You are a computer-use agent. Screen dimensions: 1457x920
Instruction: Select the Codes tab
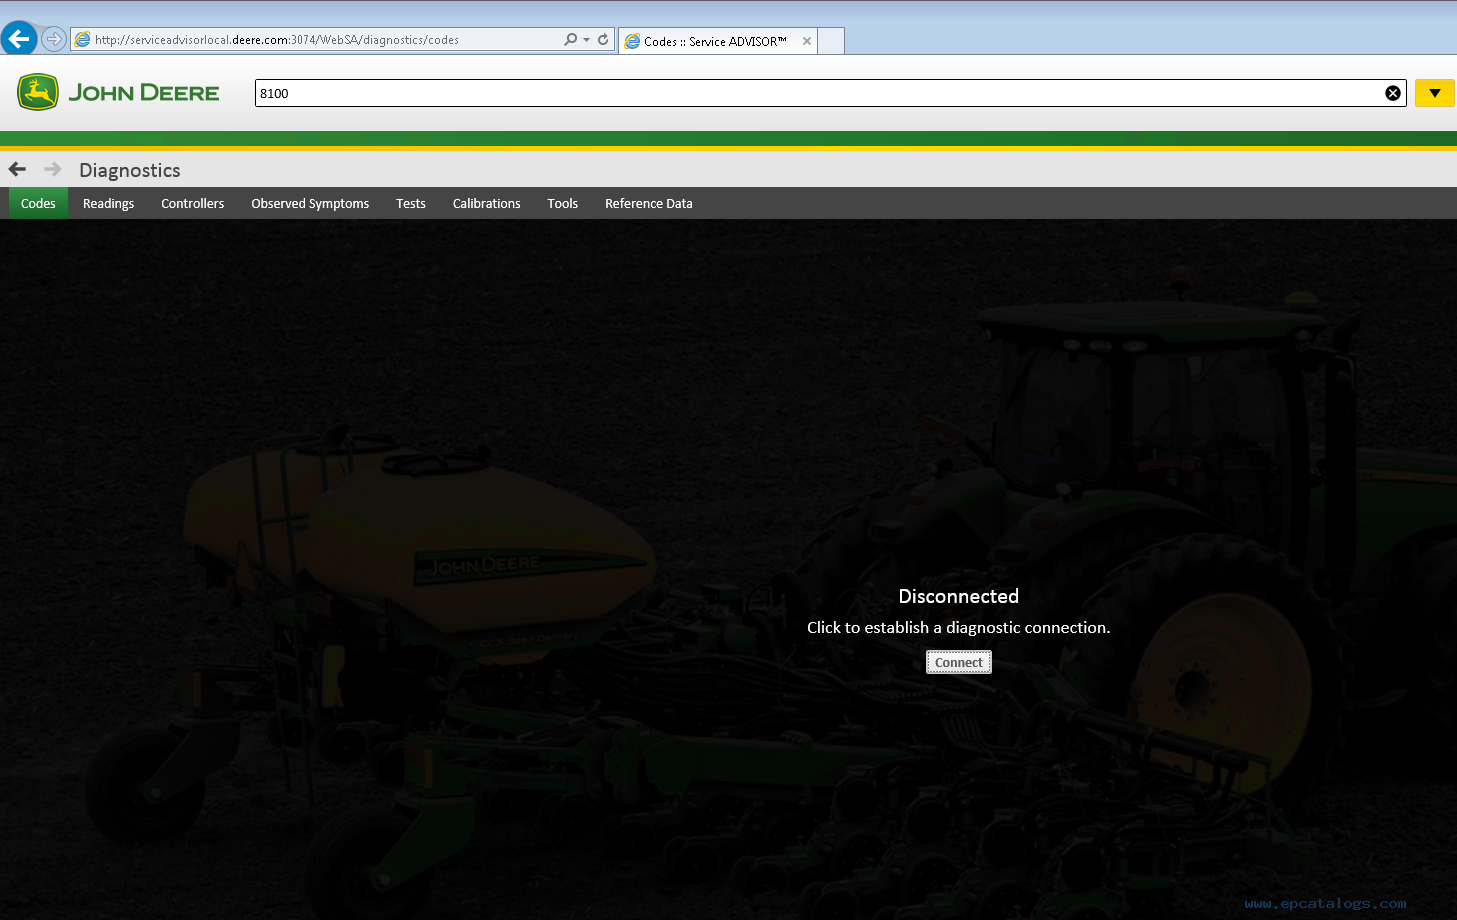point(38,203)
